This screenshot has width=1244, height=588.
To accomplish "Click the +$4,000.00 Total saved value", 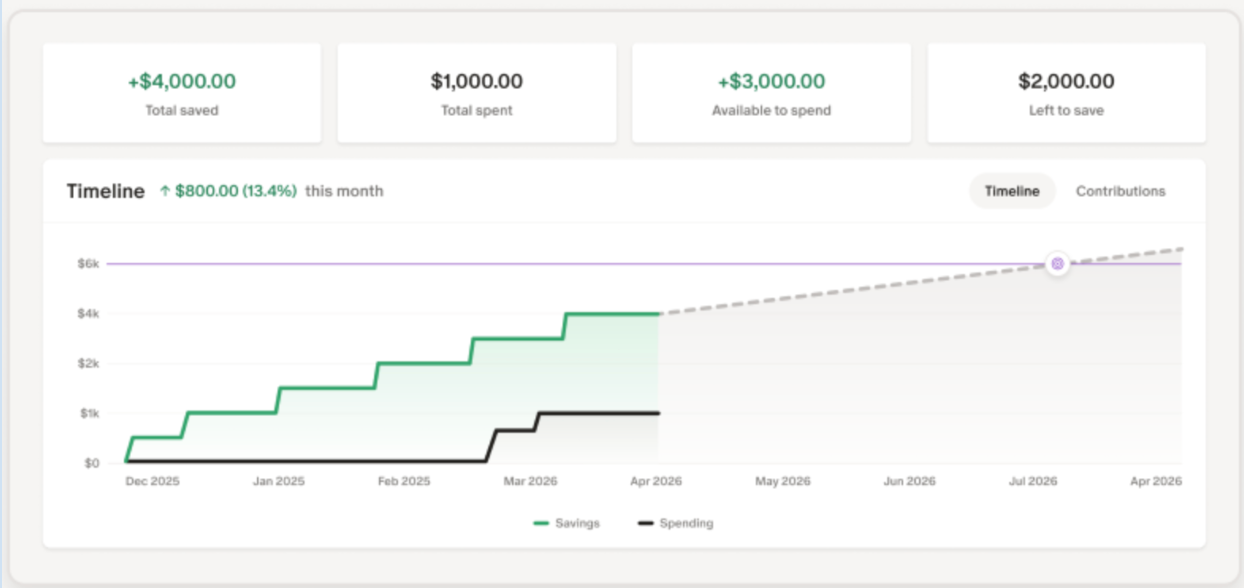I will [182, 81].
